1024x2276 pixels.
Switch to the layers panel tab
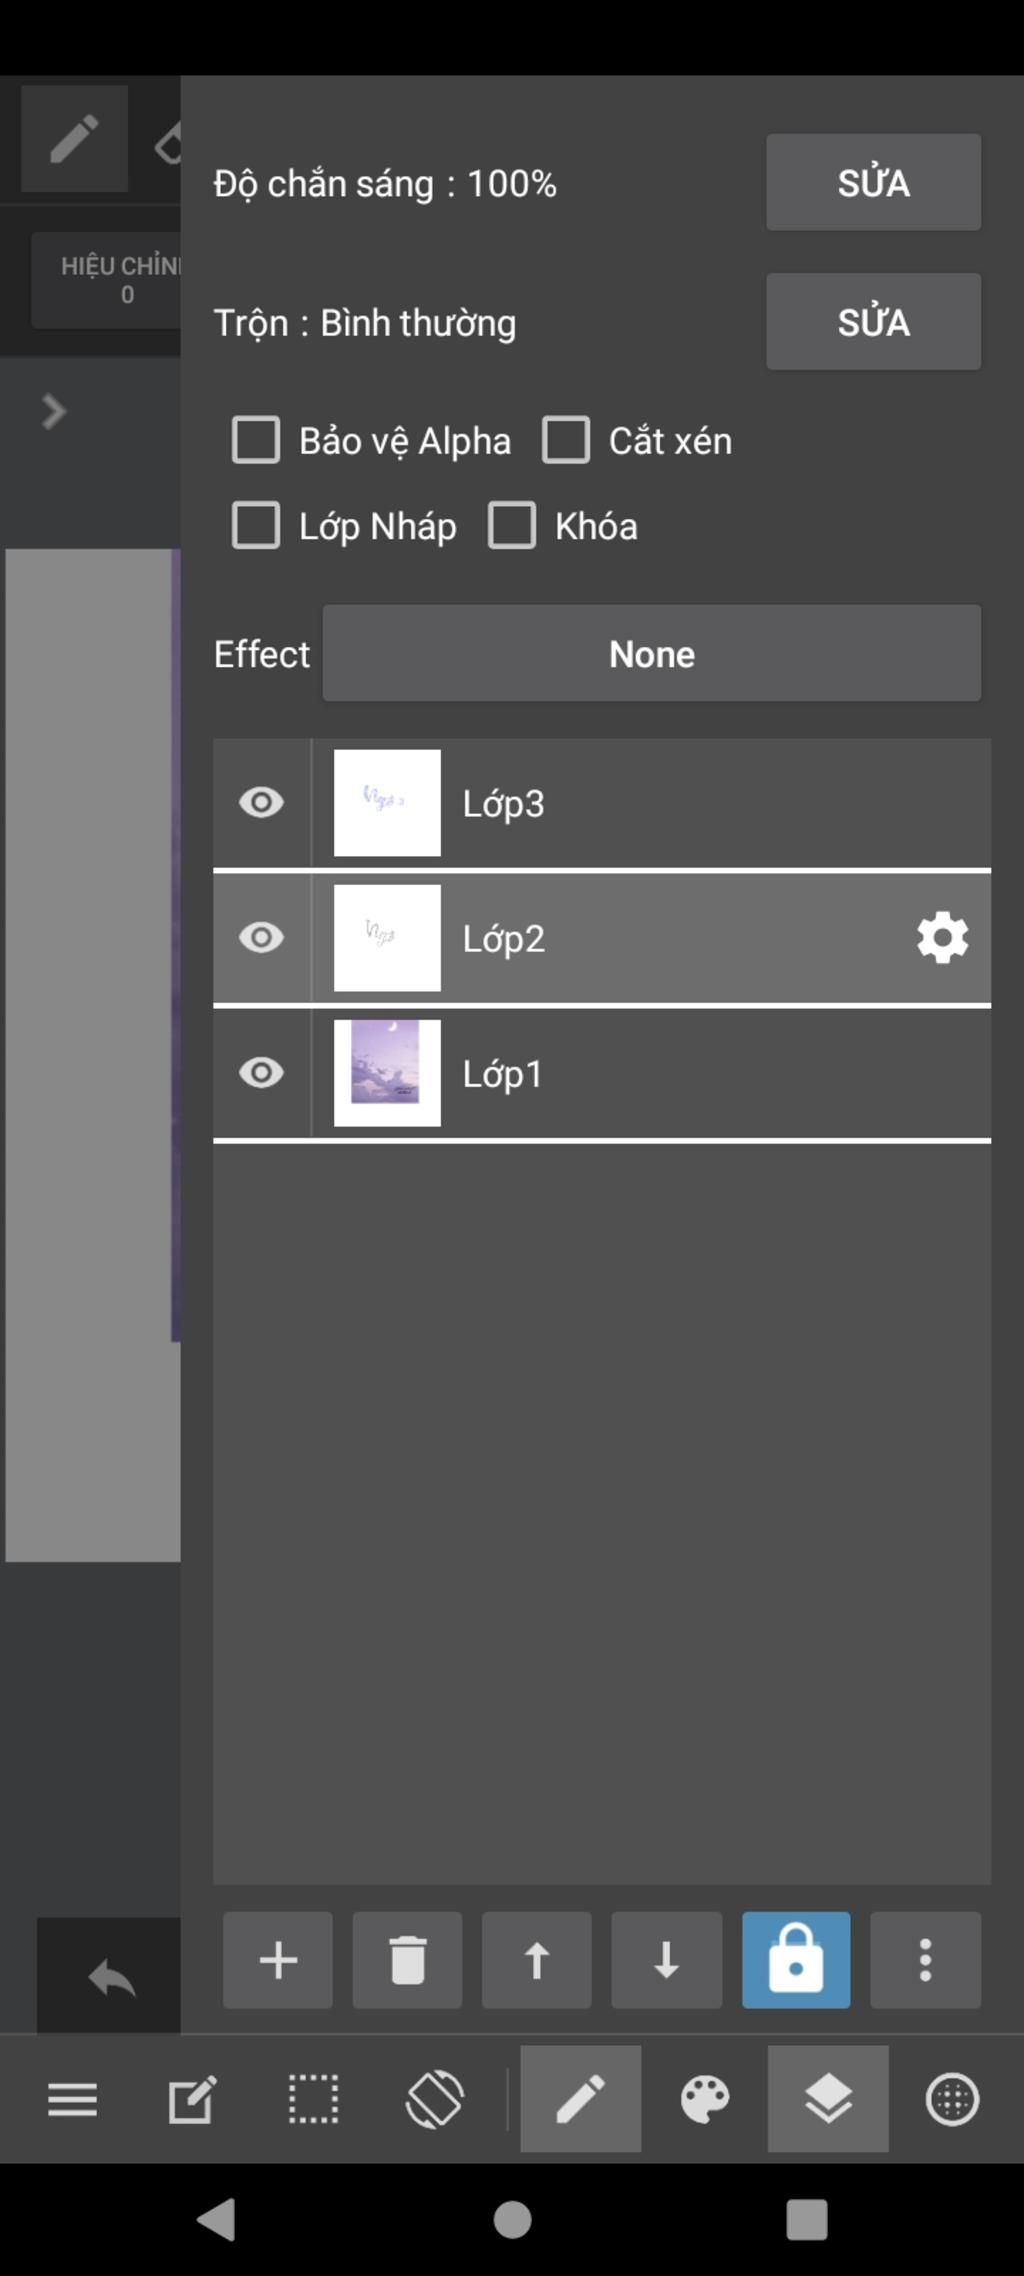point(828,2098)
